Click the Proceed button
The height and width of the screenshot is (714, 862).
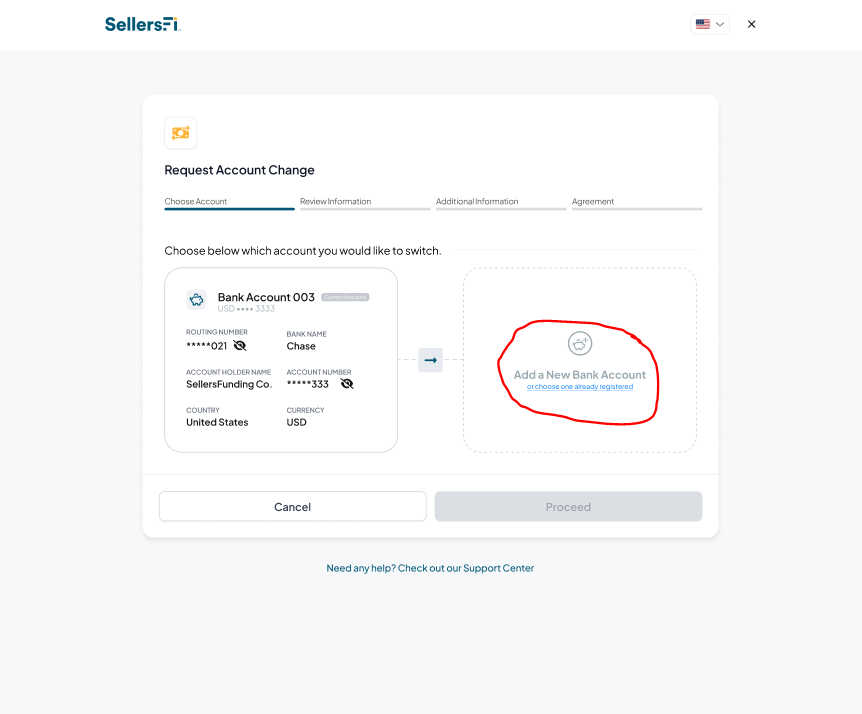(568, 506)
